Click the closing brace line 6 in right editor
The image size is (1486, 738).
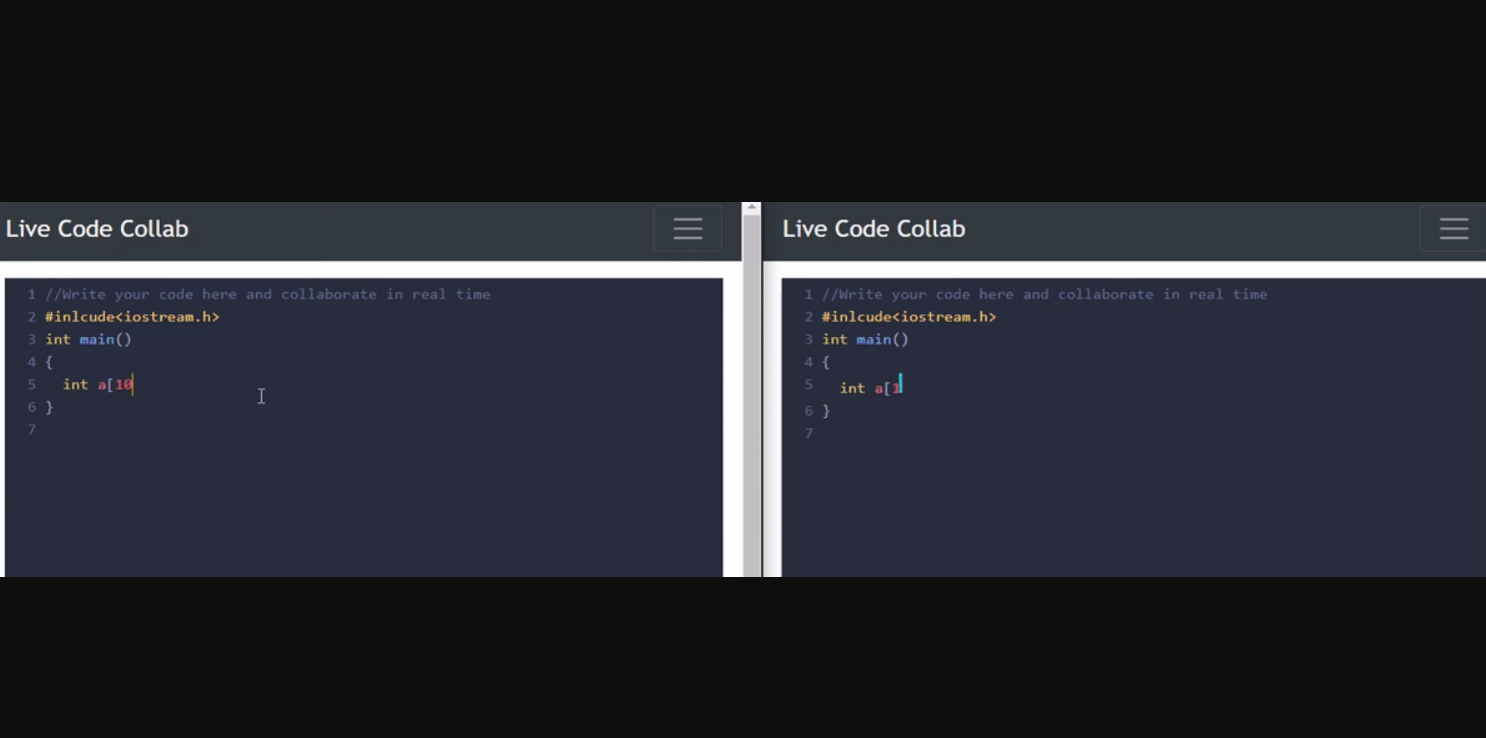(826, 411)
